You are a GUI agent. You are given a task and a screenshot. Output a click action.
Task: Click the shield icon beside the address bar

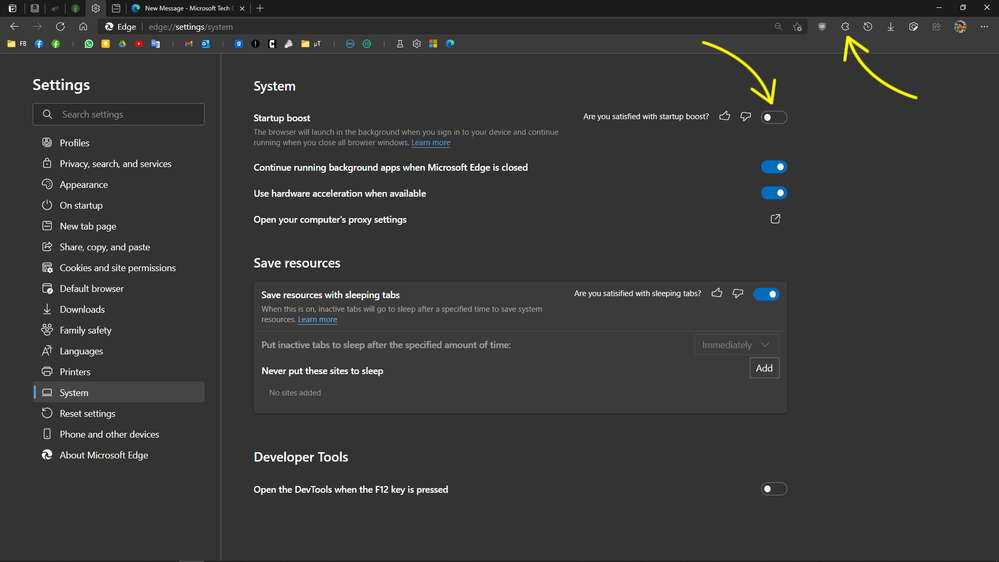tap(822, 27)
